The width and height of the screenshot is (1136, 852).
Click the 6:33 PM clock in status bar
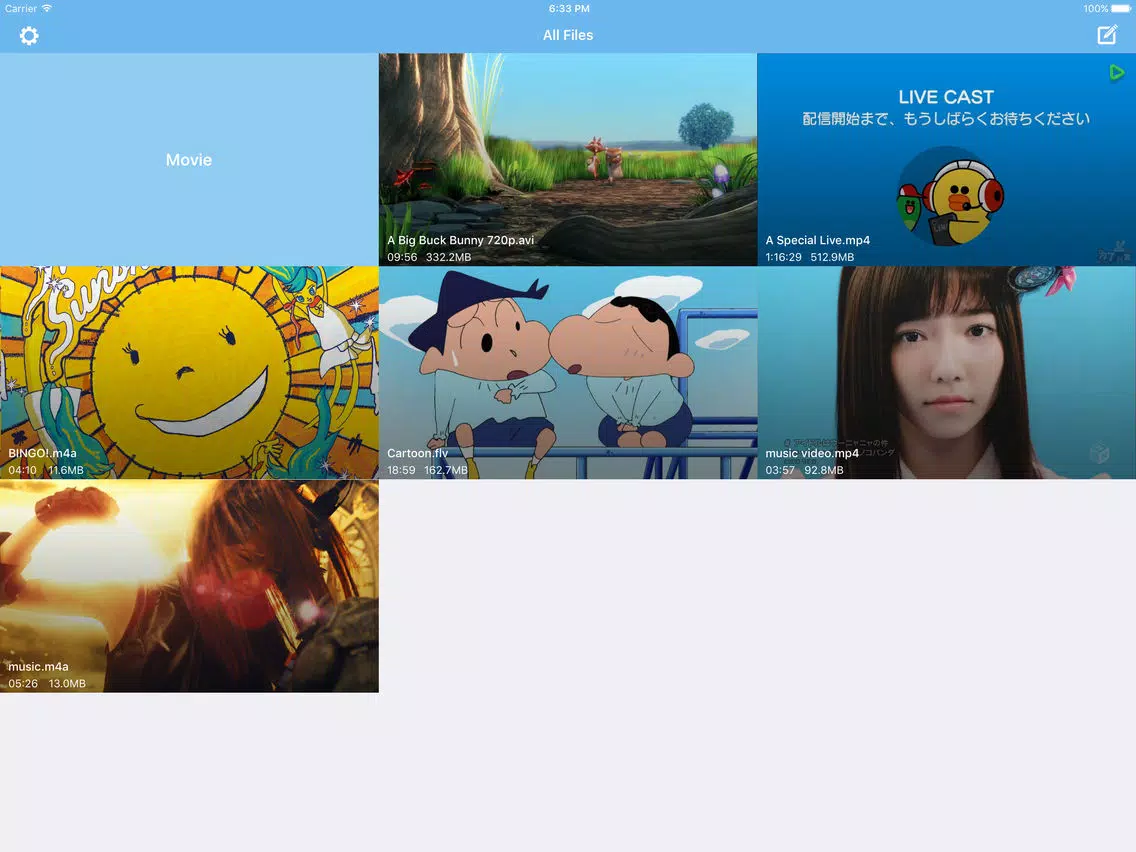coord(569,9)
